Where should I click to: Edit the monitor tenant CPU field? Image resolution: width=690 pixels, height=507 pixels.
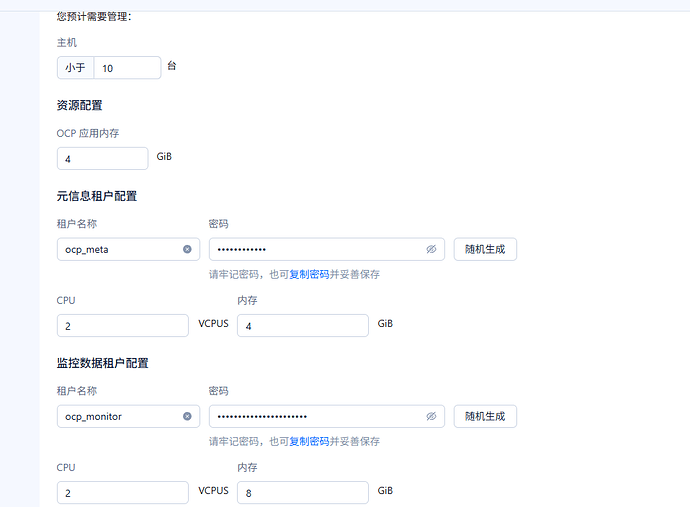123,492
